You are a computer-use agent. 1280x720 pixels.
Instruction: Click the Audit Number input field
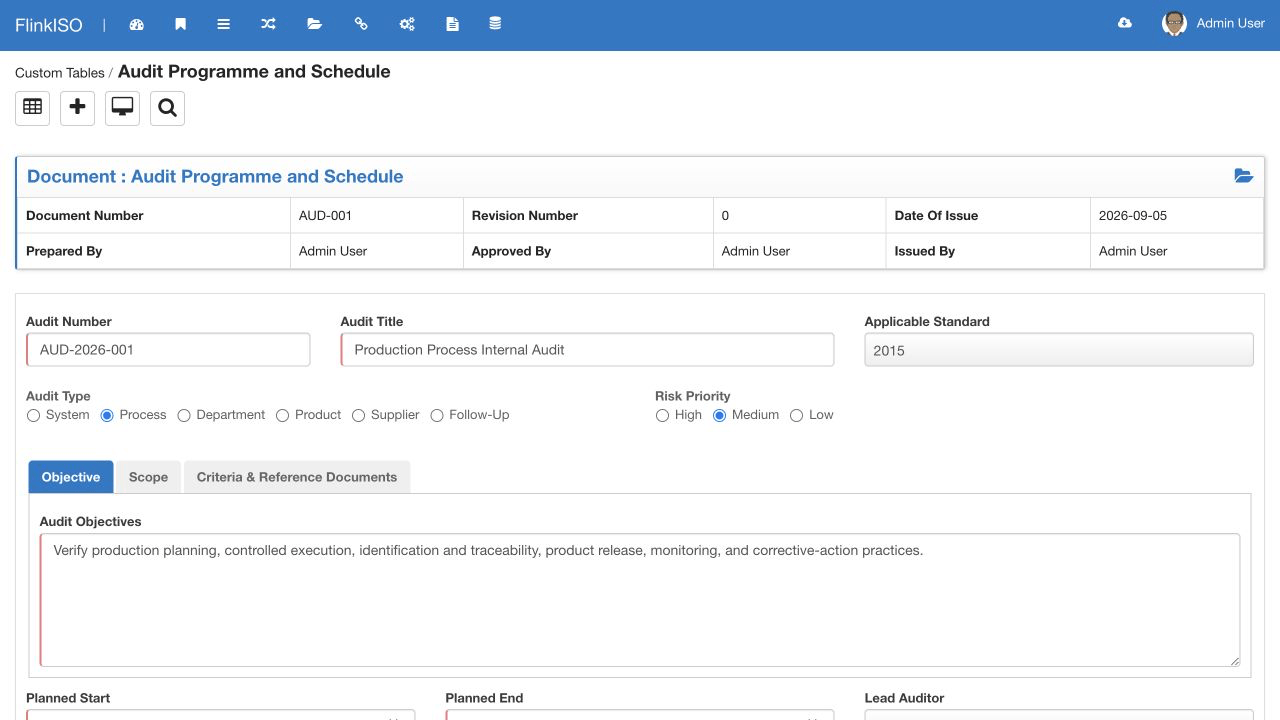click(168, 350)
